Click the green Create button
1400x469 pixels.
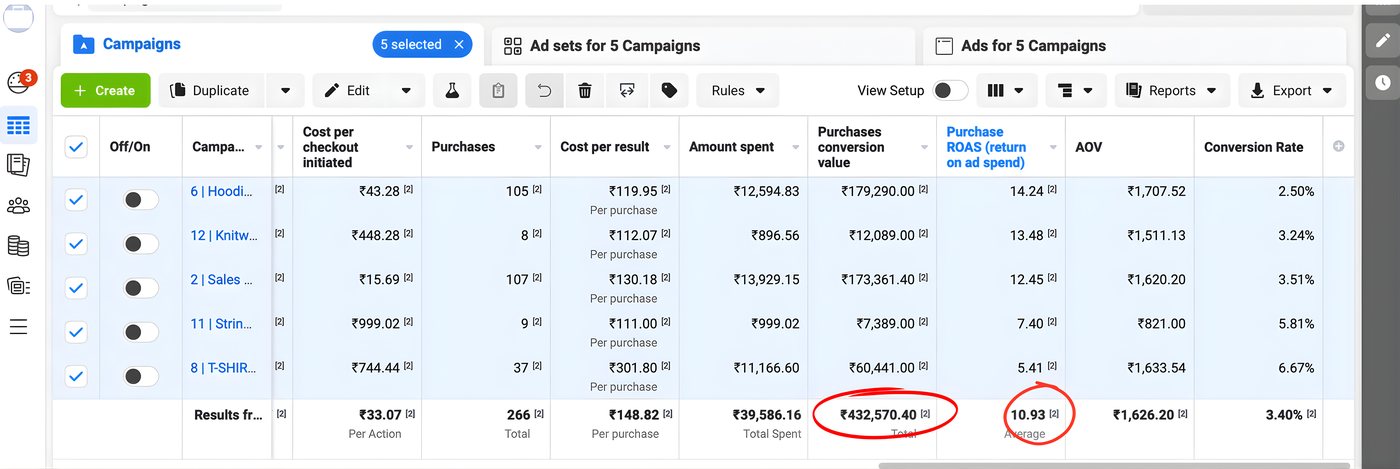[x=105, y=90]
